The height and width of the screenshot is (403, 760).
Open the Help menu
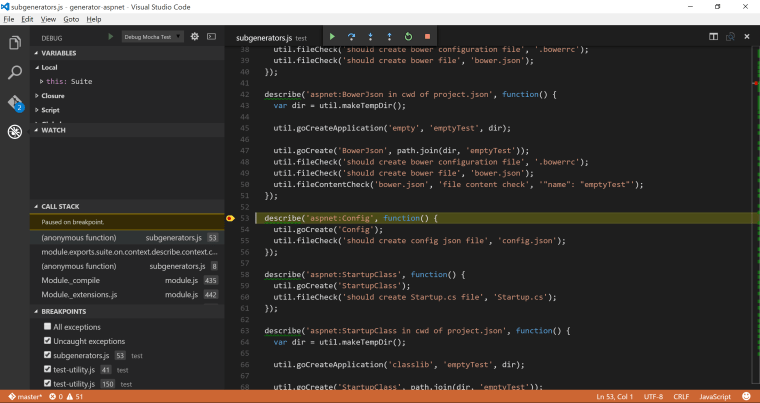[94, 19]
